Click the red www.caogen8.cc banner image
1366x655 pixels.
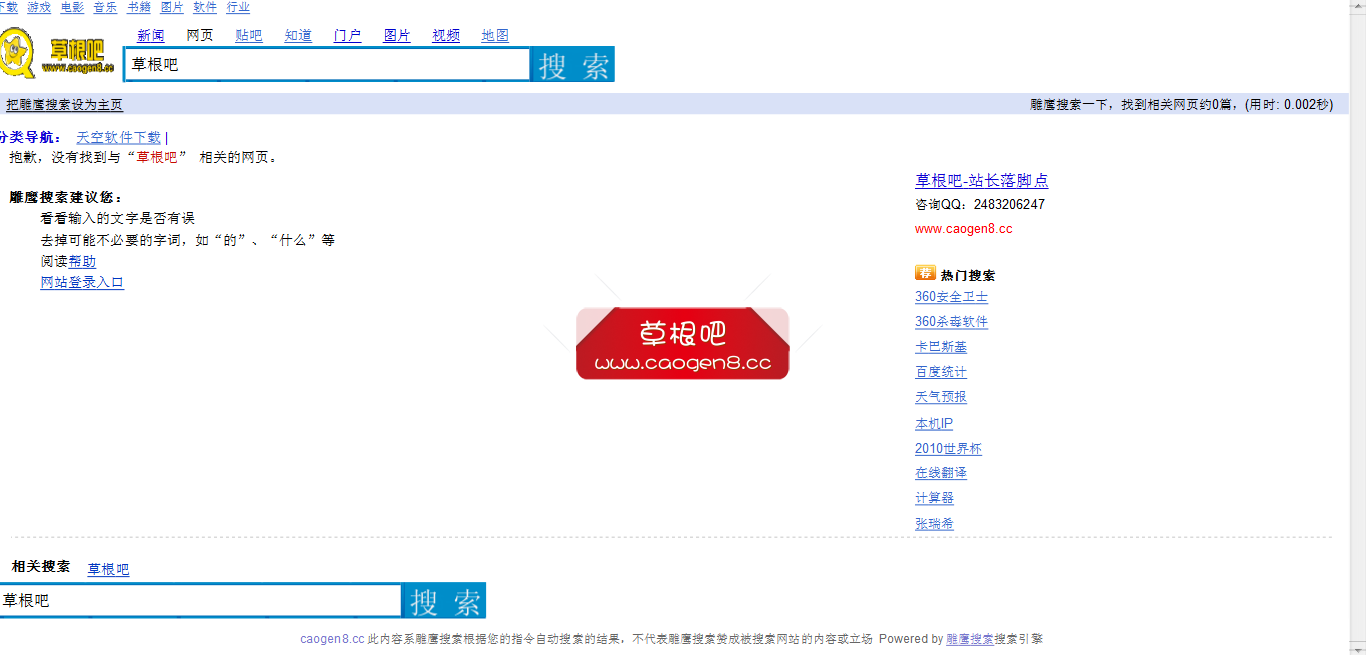point(683,343)
